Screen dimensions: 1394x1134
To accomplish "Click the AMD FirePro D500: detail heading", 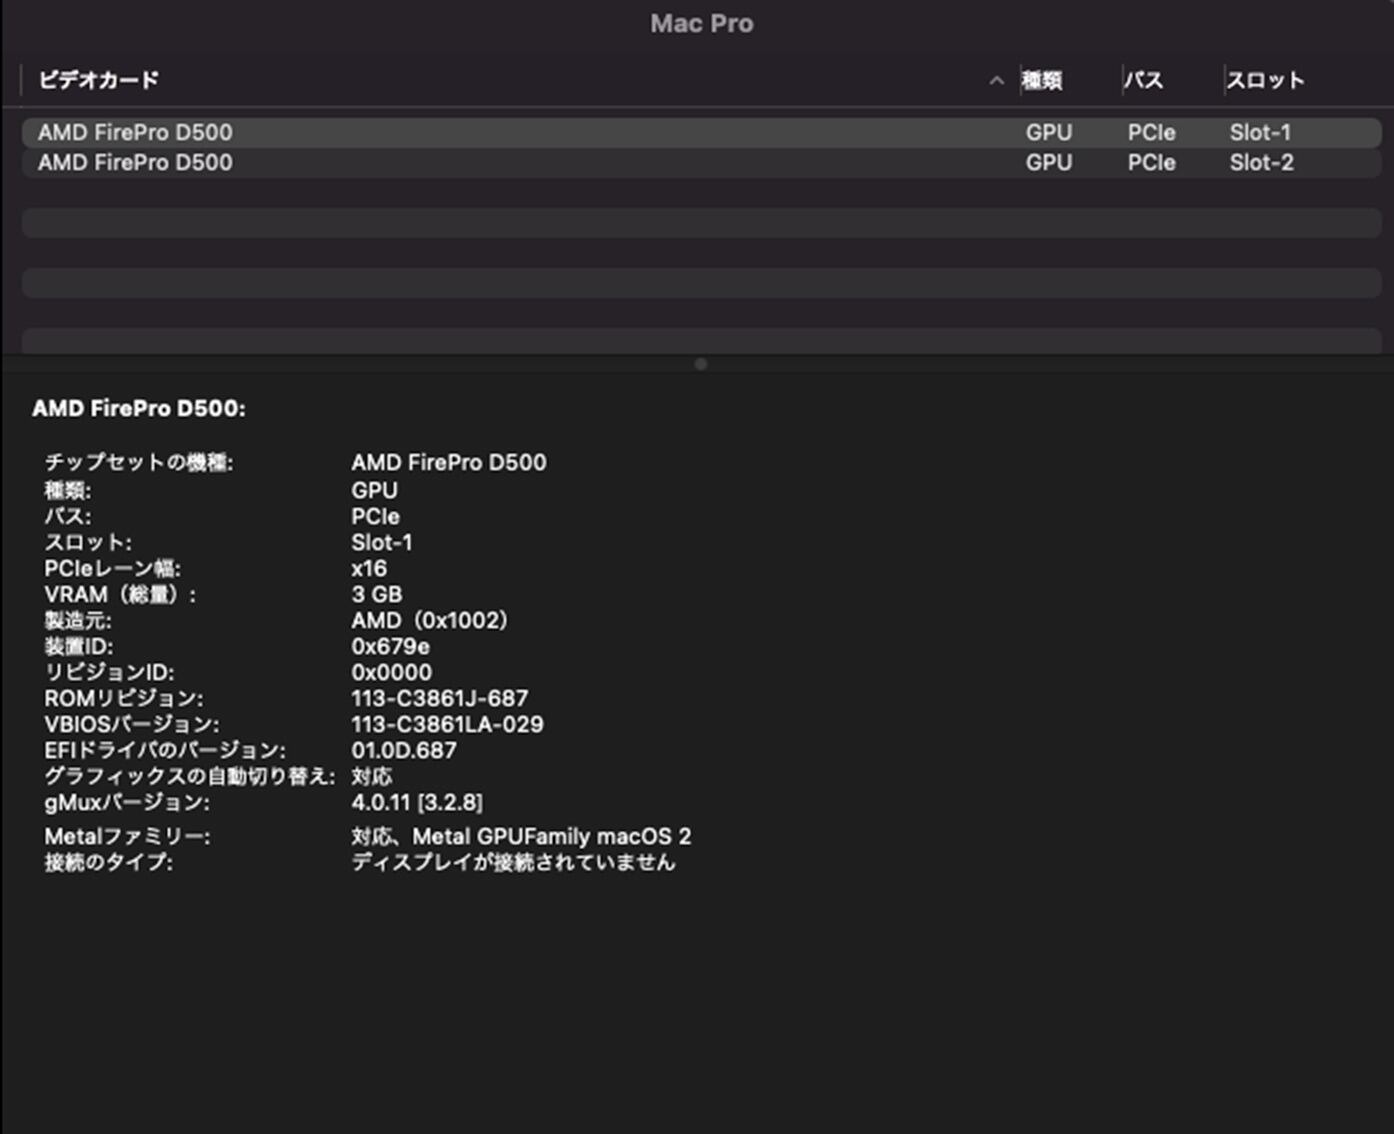I will (x=139, y=408).
